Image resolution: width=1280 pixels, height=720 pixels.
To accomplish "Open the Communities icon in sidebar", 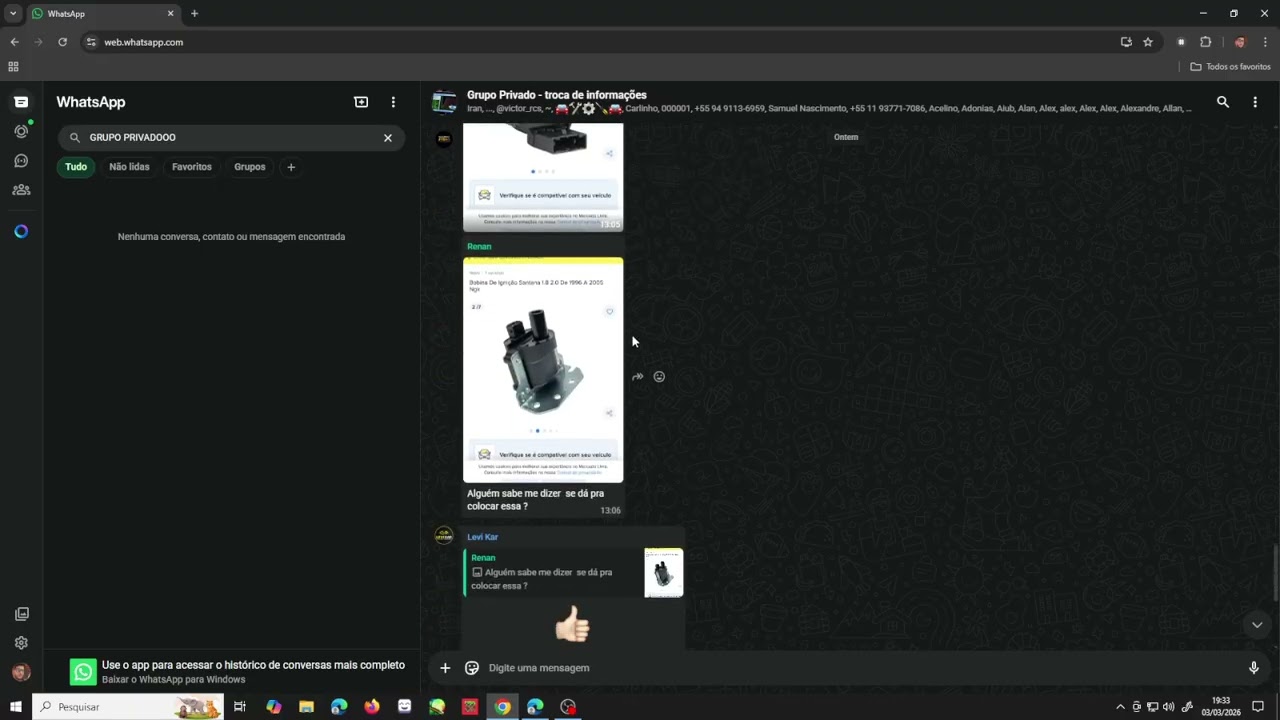I will click(21, 189).
